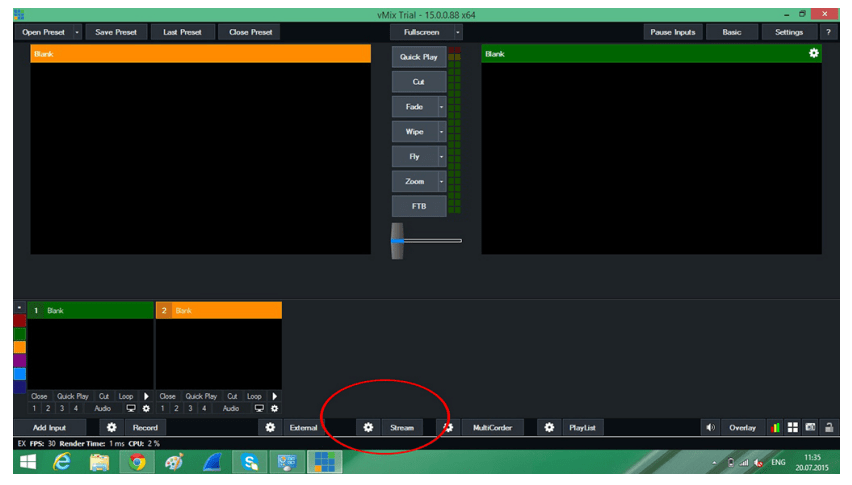
Task: Toggle Loop on input 2
Action: click(254, 396)
